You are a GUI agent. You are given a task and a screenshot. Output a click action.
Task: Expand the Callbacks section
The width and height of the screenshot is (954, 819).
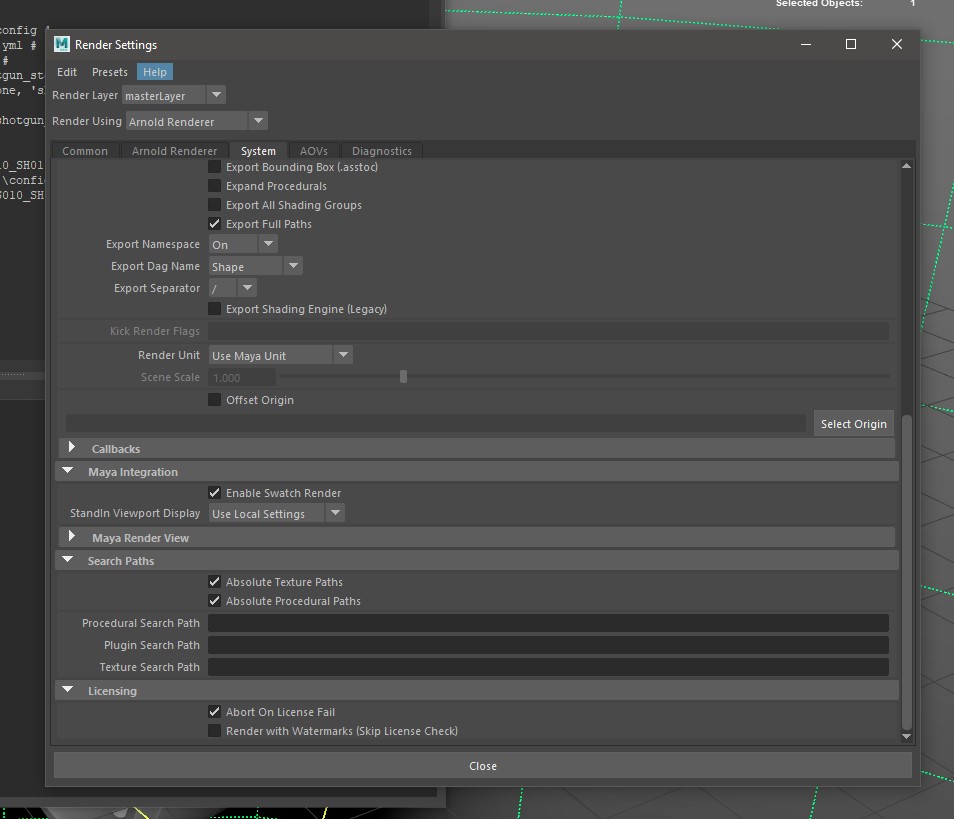(70, 448)
